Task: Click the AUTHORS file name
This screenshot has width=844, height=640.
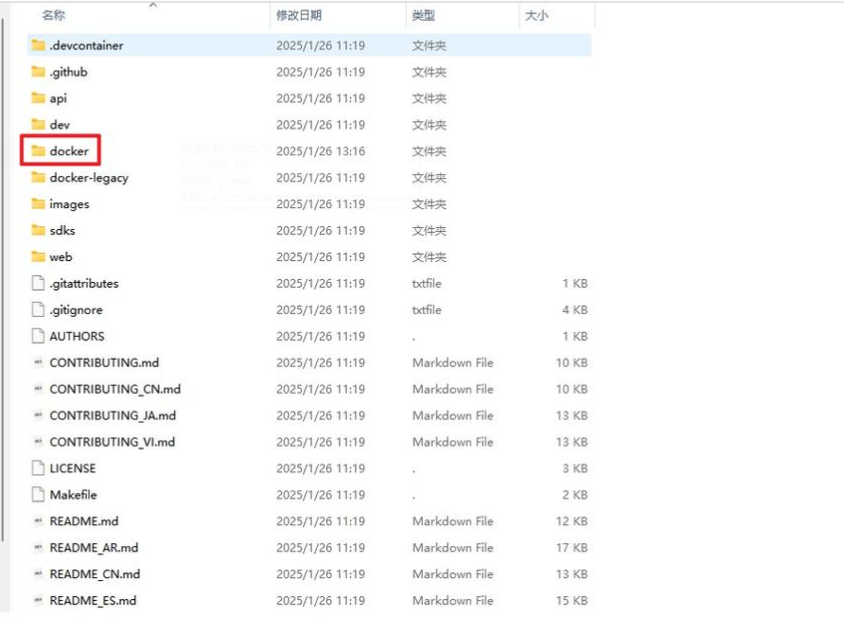Action: click(77, 336)
